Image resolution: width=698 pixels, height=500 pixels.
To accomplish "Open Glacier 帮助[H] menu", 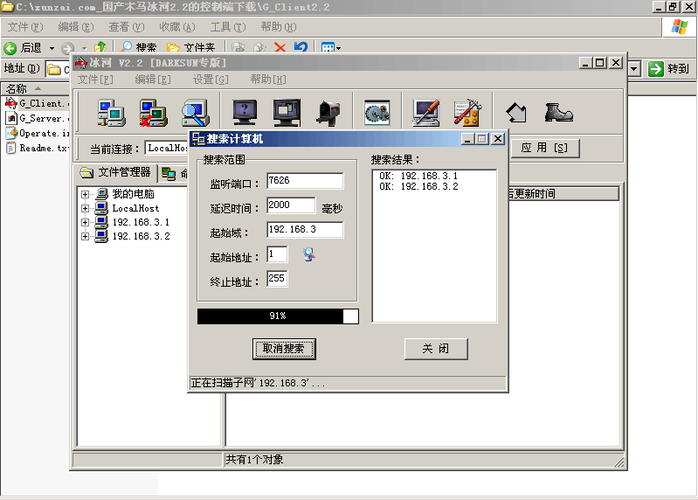I will click(x=268, y=79).
